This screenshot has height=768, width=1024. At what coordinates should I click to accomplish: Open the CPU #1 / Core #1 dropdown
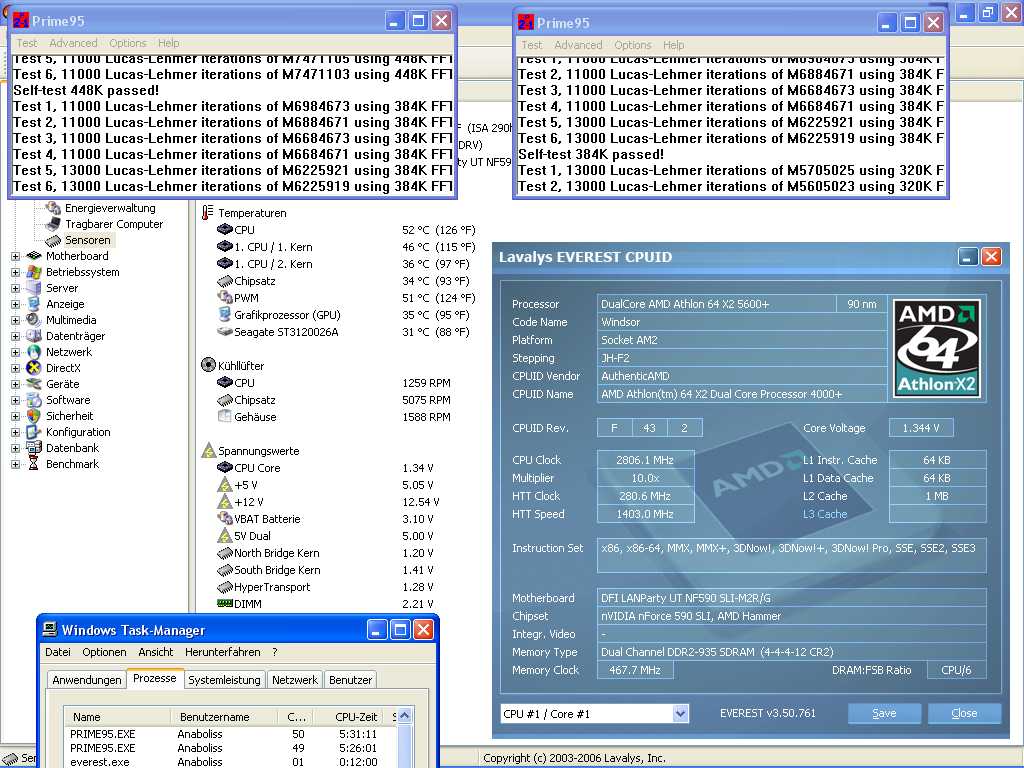pos(680,713)
